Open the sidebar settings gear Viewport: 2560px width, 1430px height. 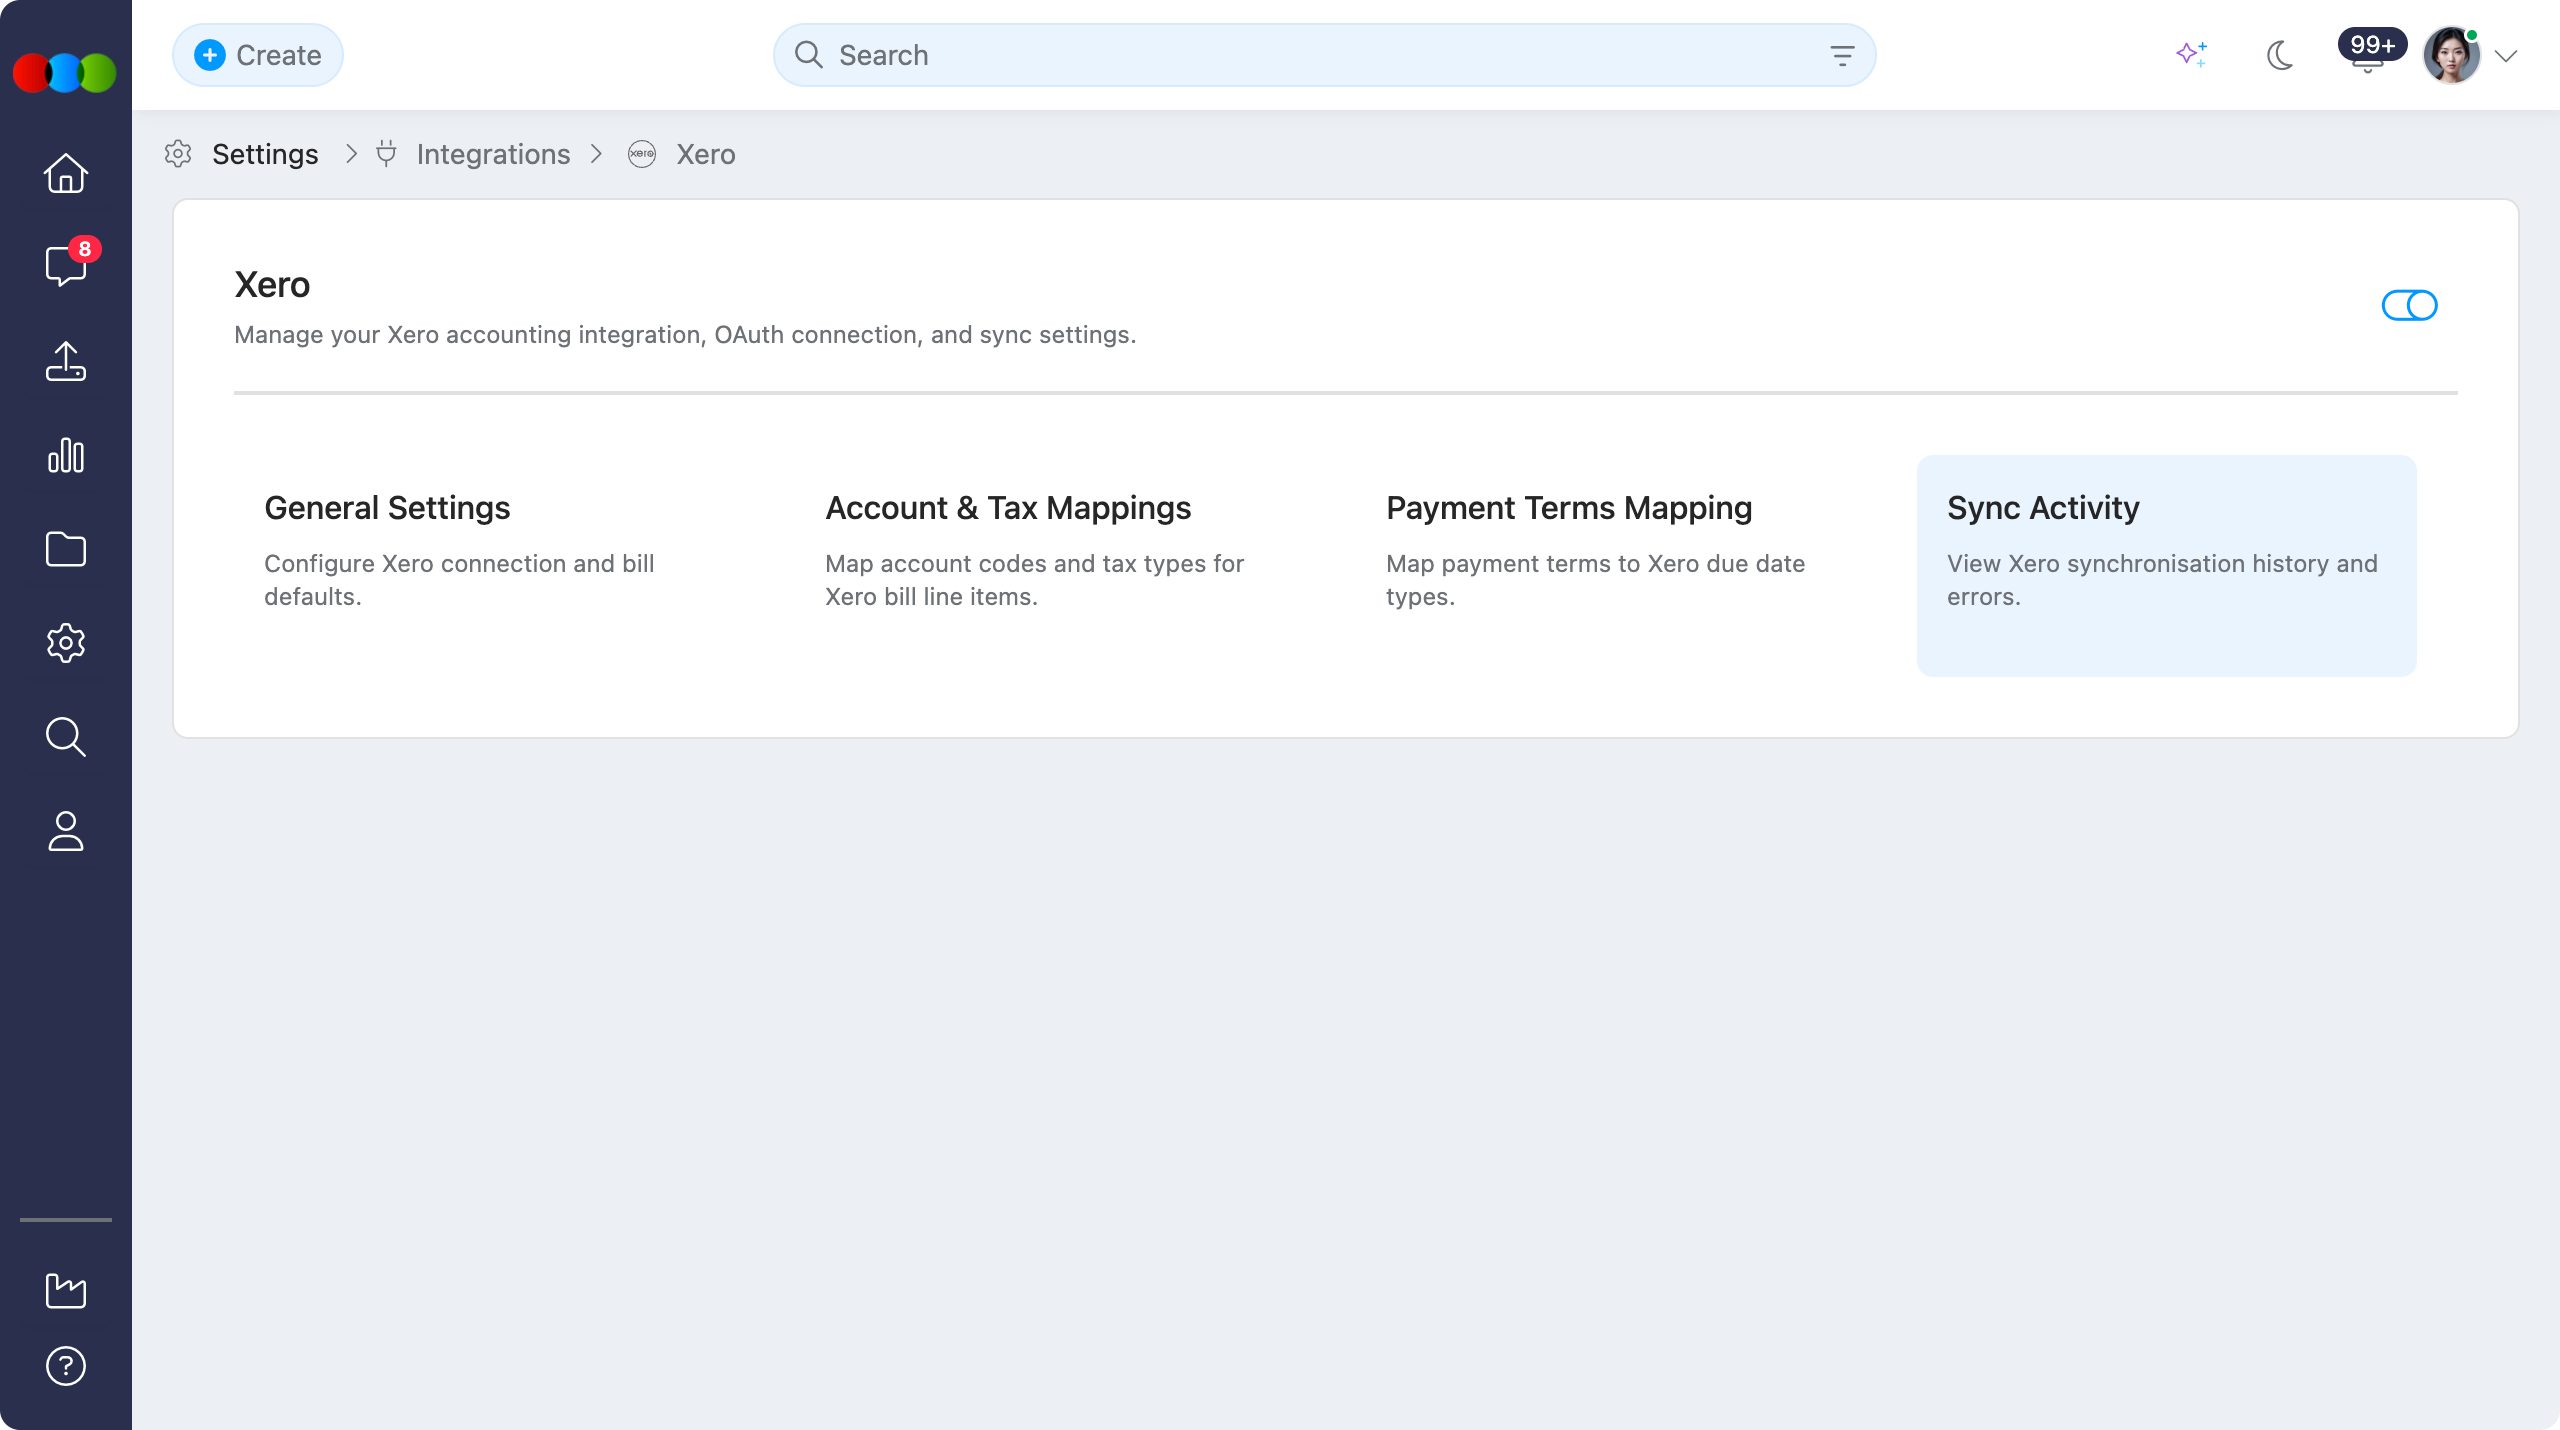point(66,643)
